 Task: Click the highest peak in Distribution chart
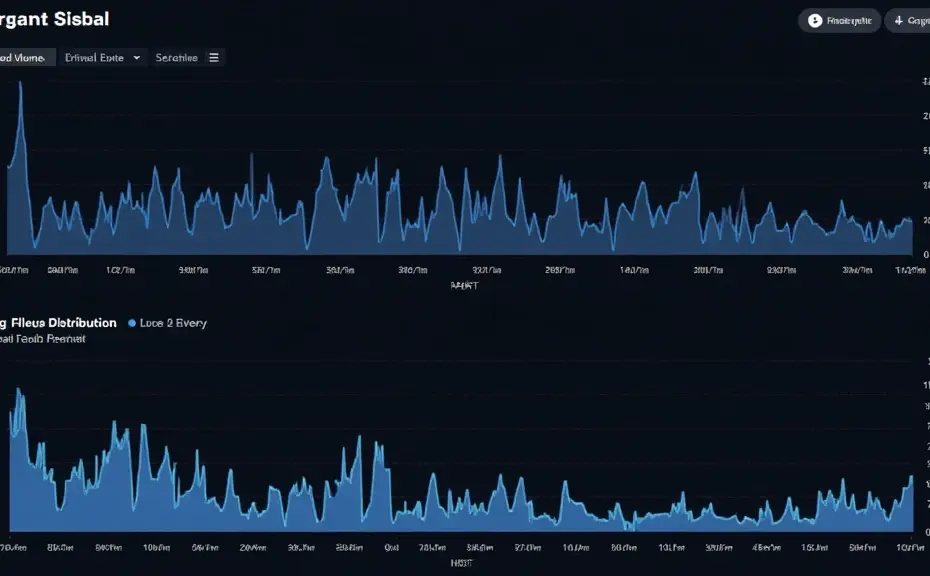coord(18,389)
